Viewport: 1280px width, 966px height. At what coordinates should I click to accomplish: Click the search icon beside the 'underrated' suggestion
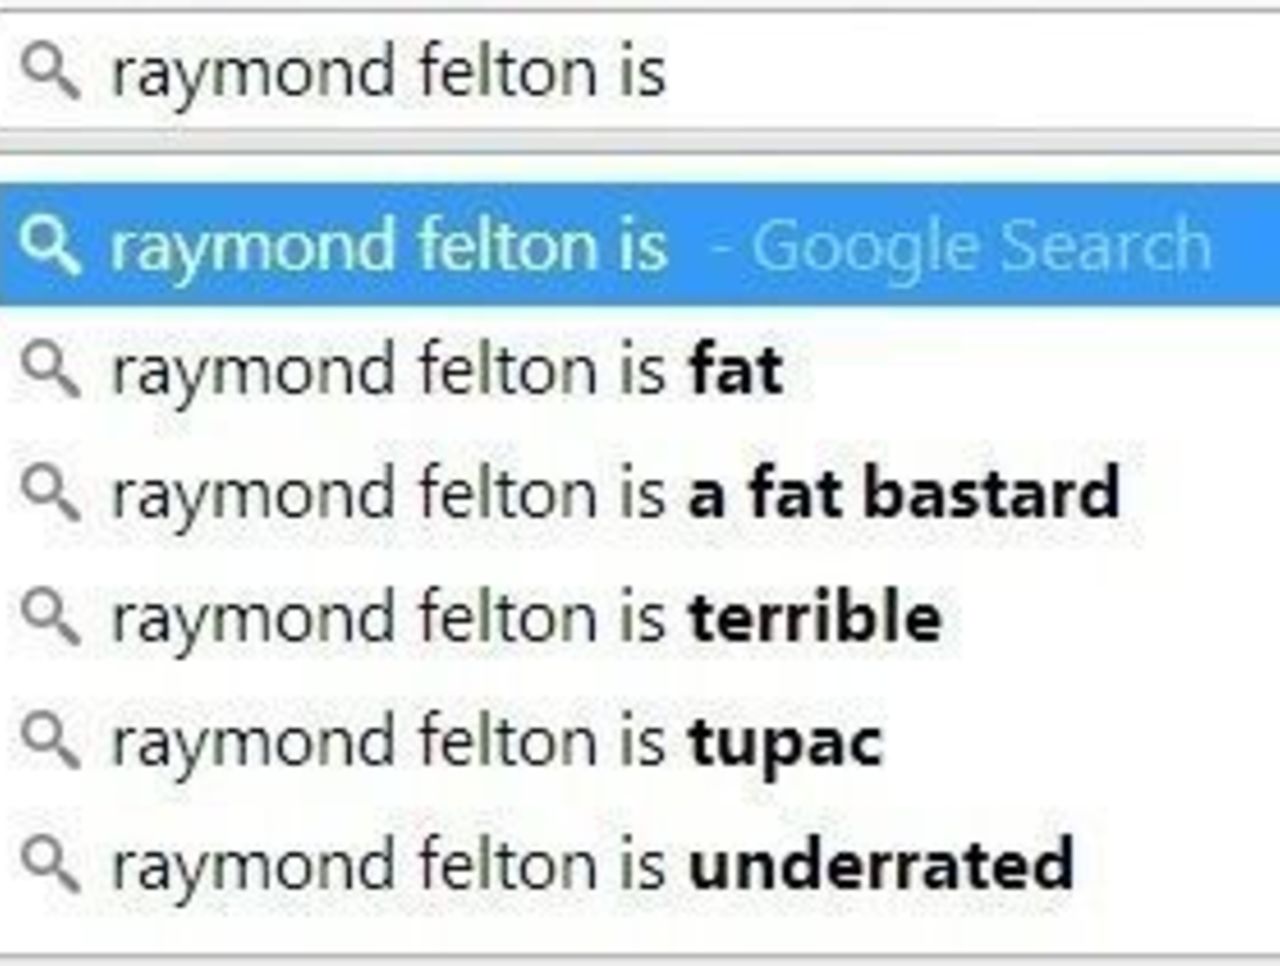click(50, 865)
